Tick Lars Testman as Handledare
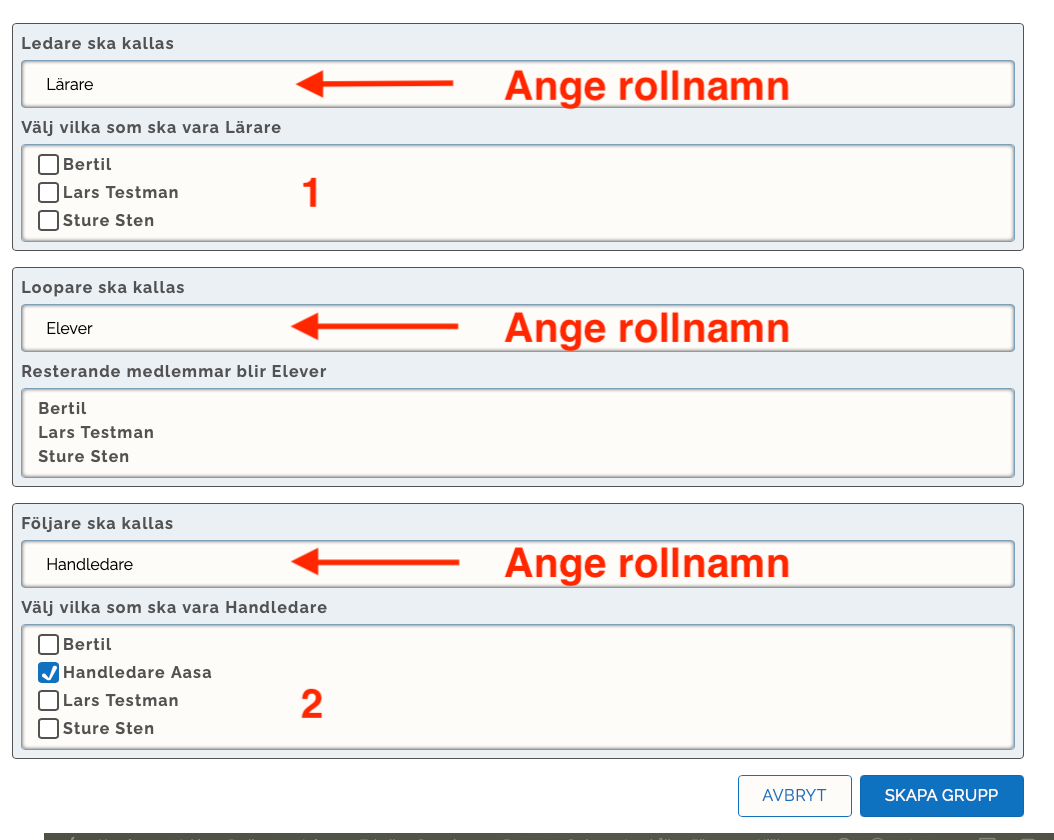The height and width of the screenshot is (840, 1054). 48,701
